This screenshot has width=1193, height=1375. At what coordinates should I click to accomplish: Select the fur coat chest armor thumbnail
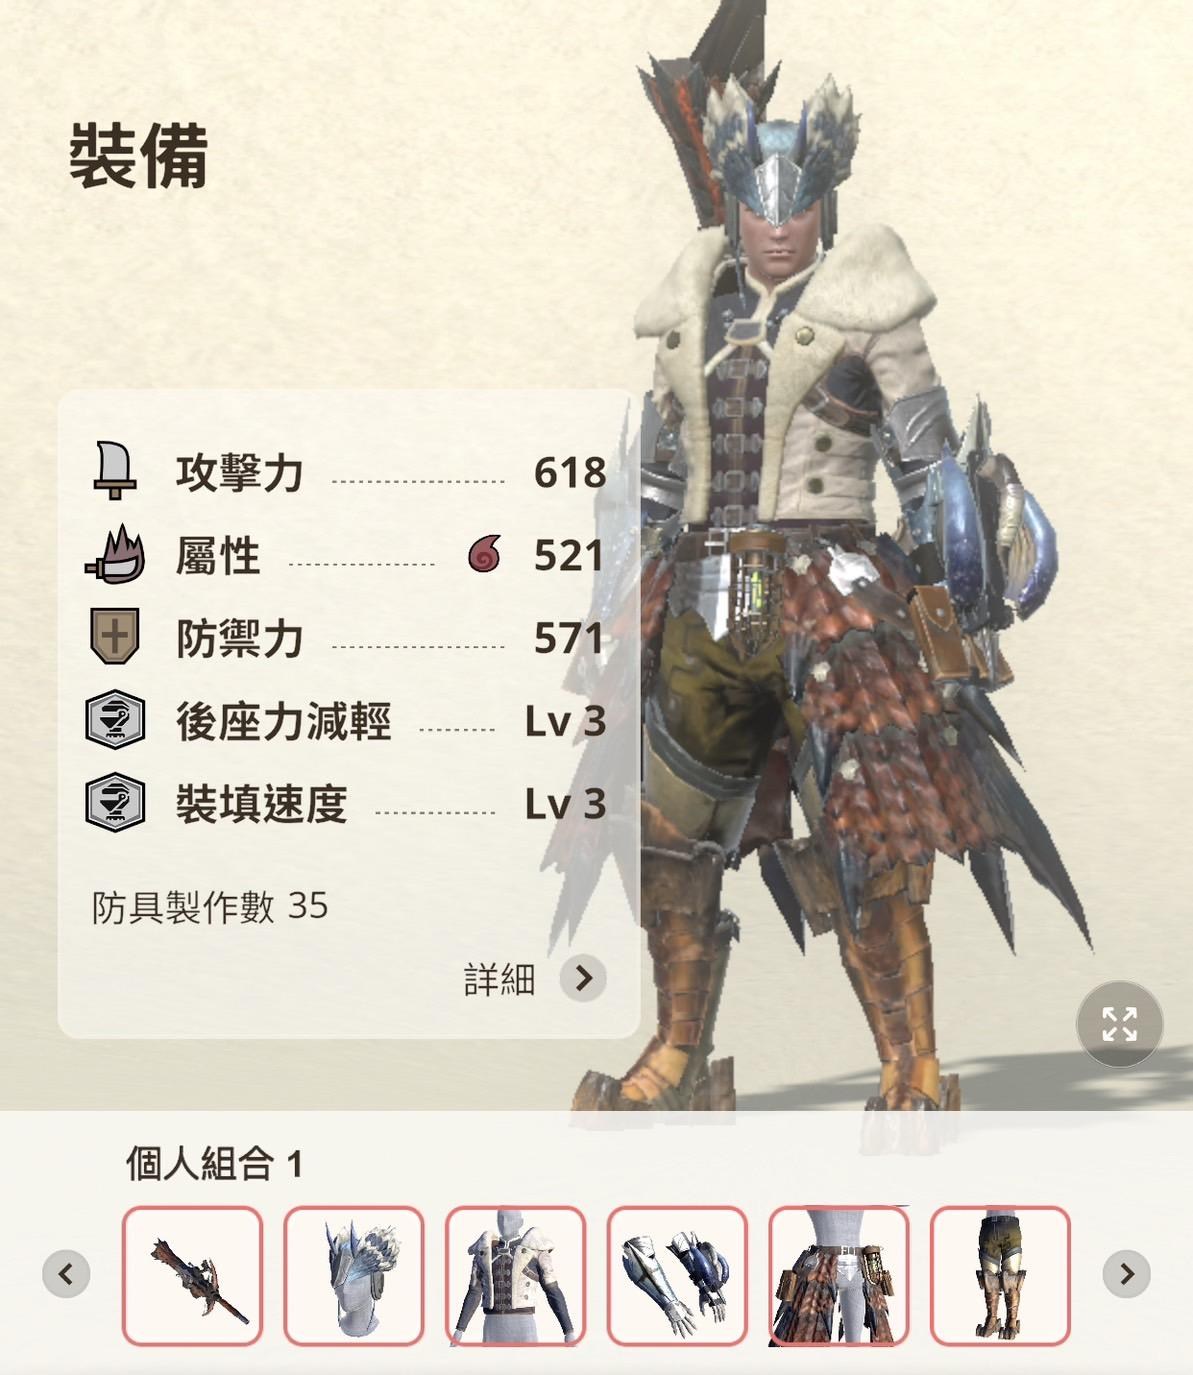pyautogui.click(x=515, y=1275)
